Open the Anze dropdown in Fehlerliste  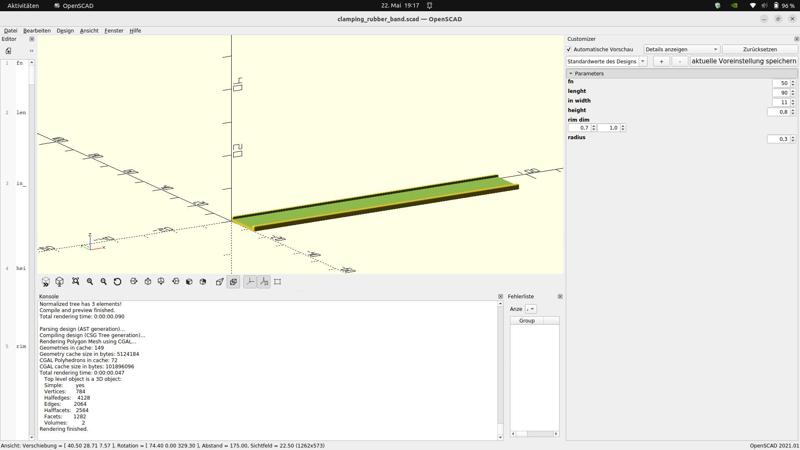click(x=531, y=309)
